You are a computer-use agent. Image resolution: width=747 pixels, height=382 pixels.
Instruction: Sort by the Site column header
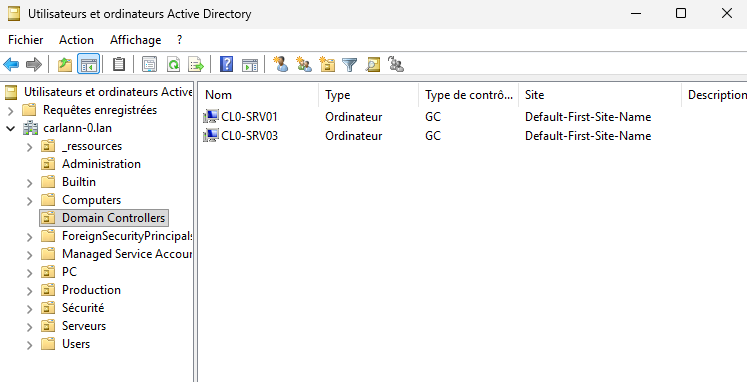tap(600, 95)
